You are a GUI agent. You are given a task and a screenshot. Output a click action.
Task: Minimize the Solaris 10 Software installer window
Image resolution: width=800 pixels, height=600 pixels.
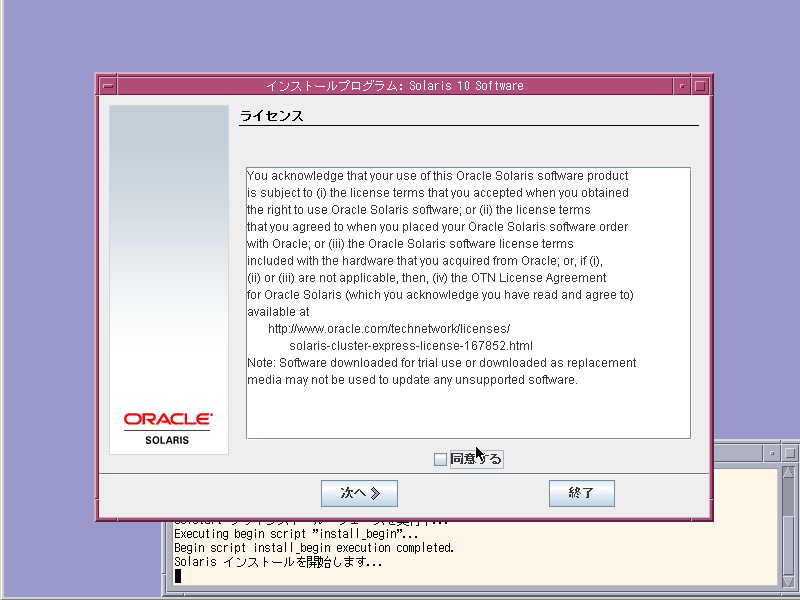[682, 86]
